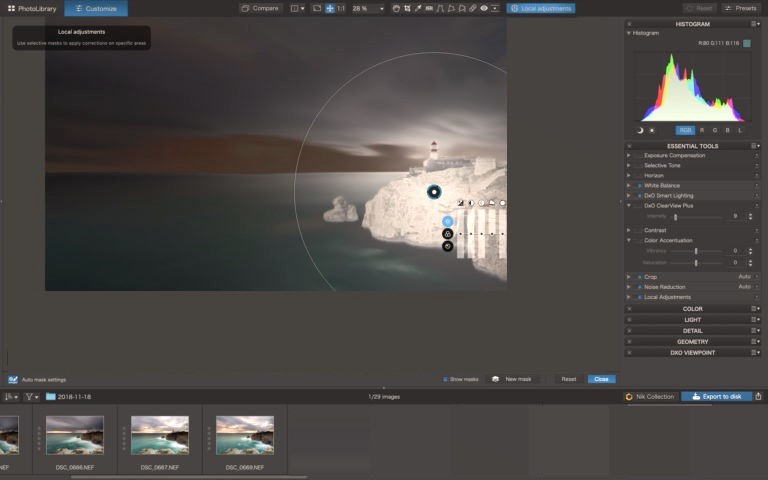Click the New mask icon

(x=495, y=379)
